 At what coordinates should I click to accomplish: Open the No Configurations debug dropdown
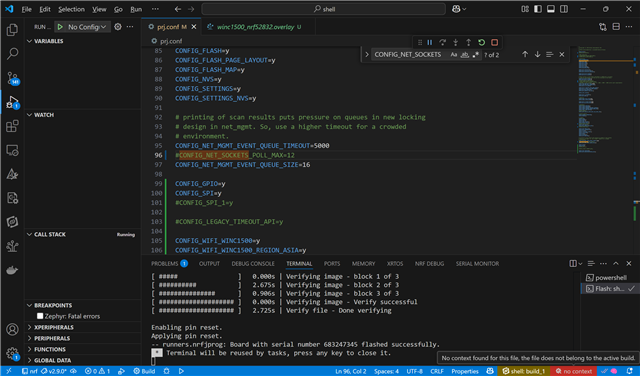[87, 27]
